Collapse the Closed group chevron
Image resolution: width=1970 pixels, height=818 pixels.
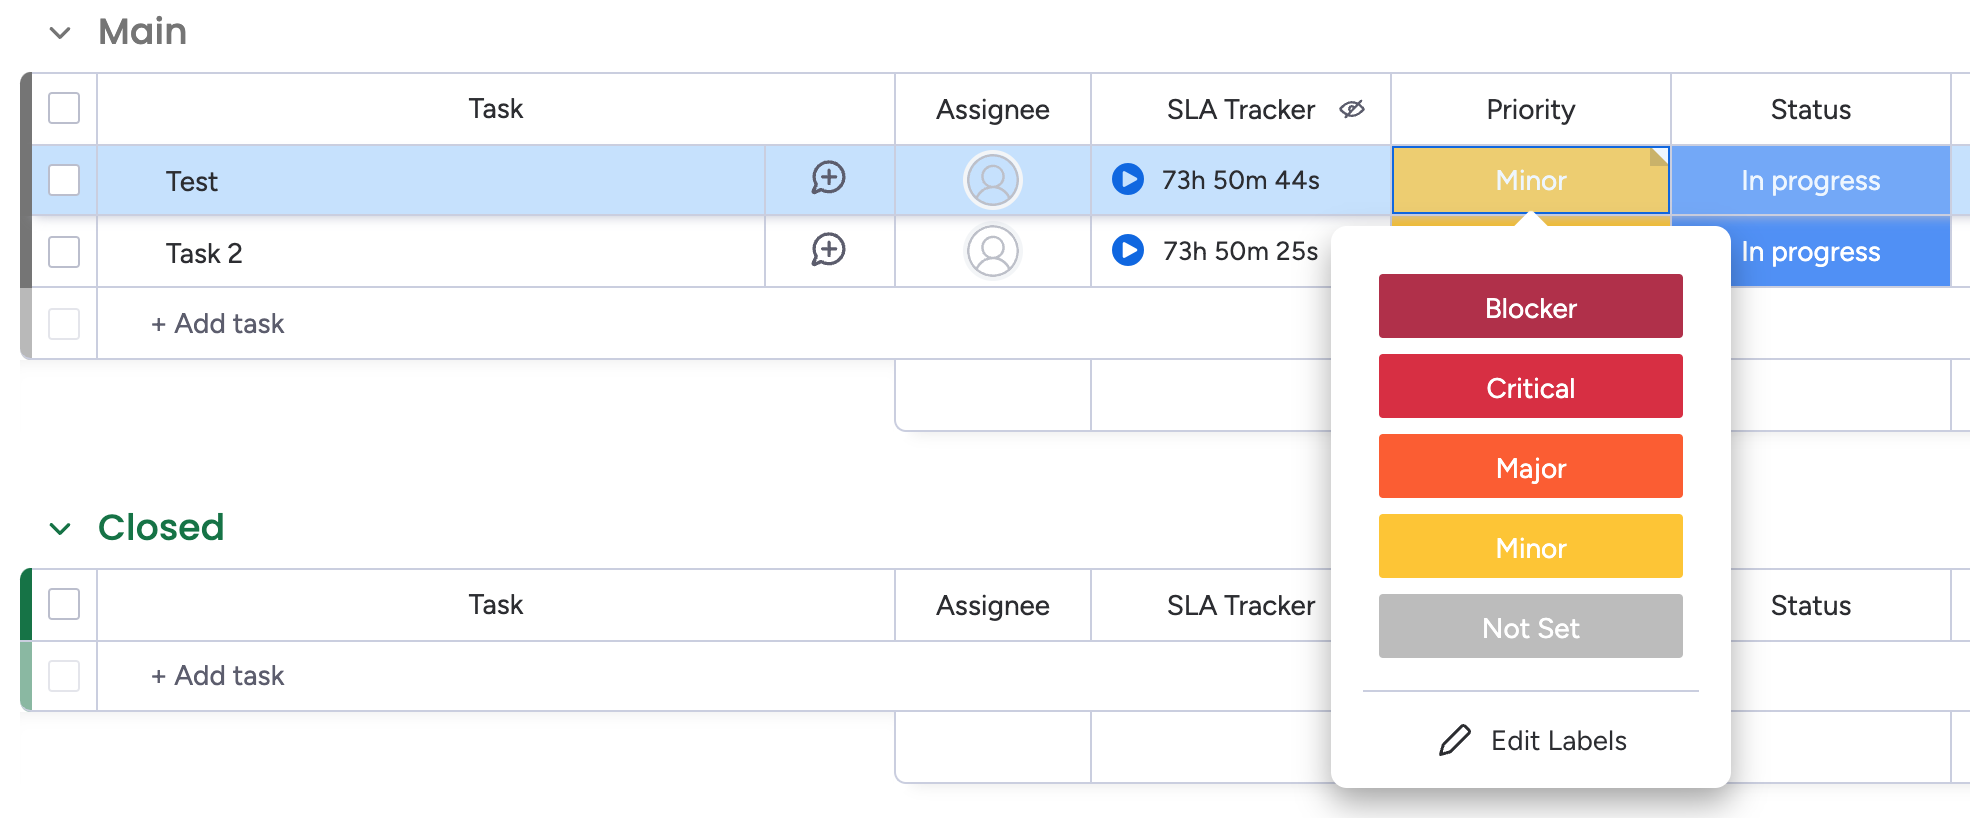(60, 529)
